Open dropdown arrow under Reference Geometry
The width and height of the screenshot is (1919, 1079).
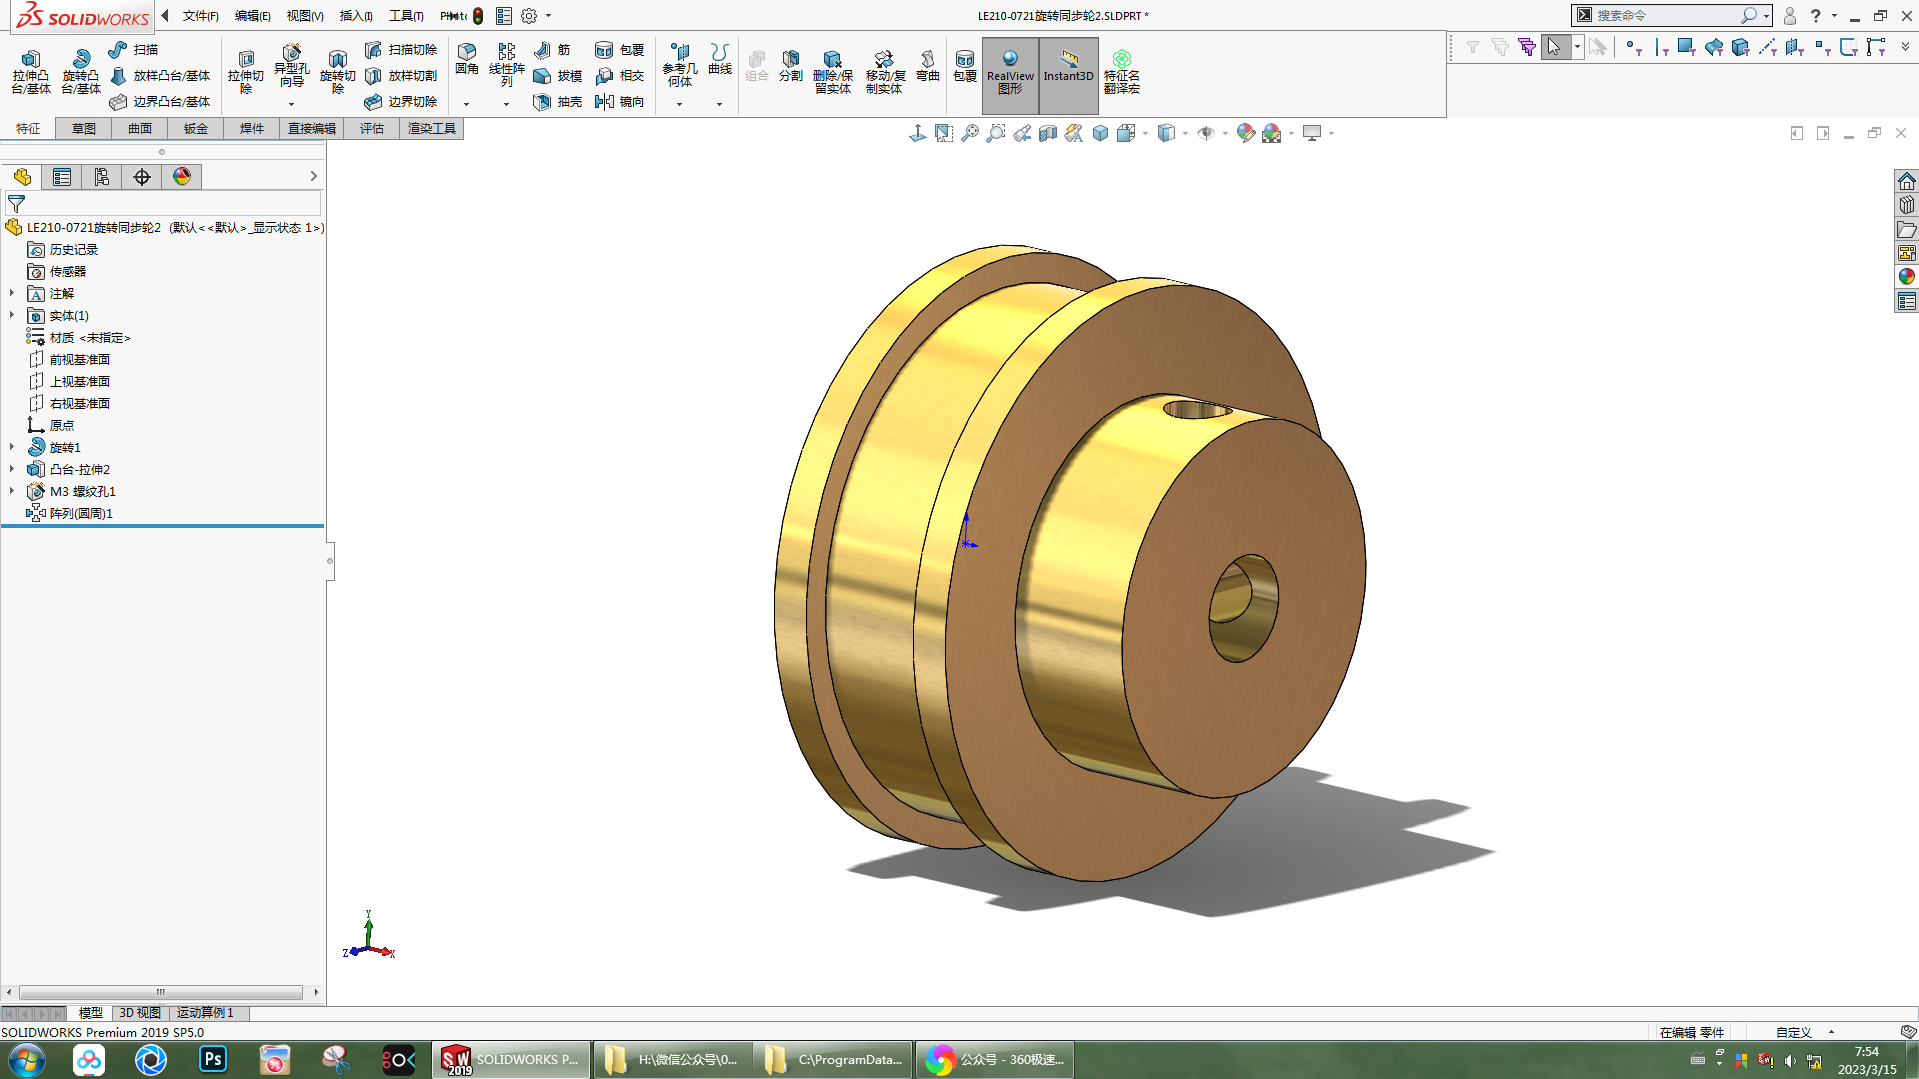(x=680, y=104)
